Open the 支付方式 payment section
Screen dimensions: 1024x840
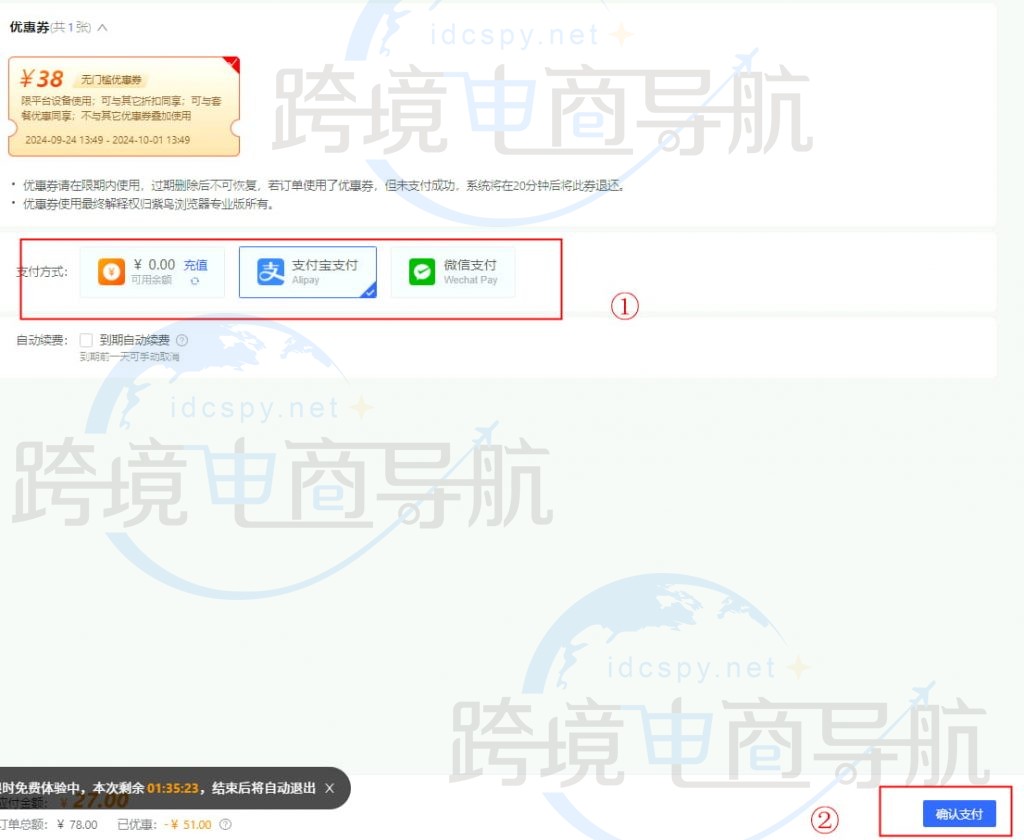point(41,271)
